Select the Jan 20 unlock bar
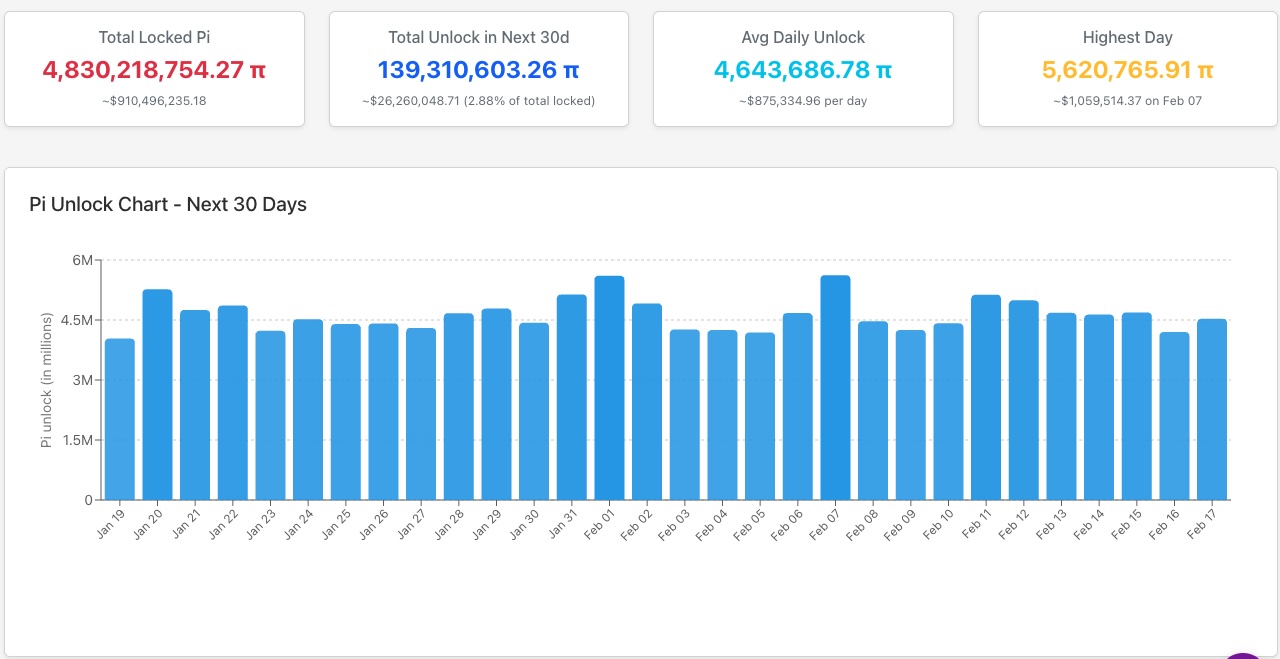Viewport: 1280px width, 659px height. [x=157, y=395]
